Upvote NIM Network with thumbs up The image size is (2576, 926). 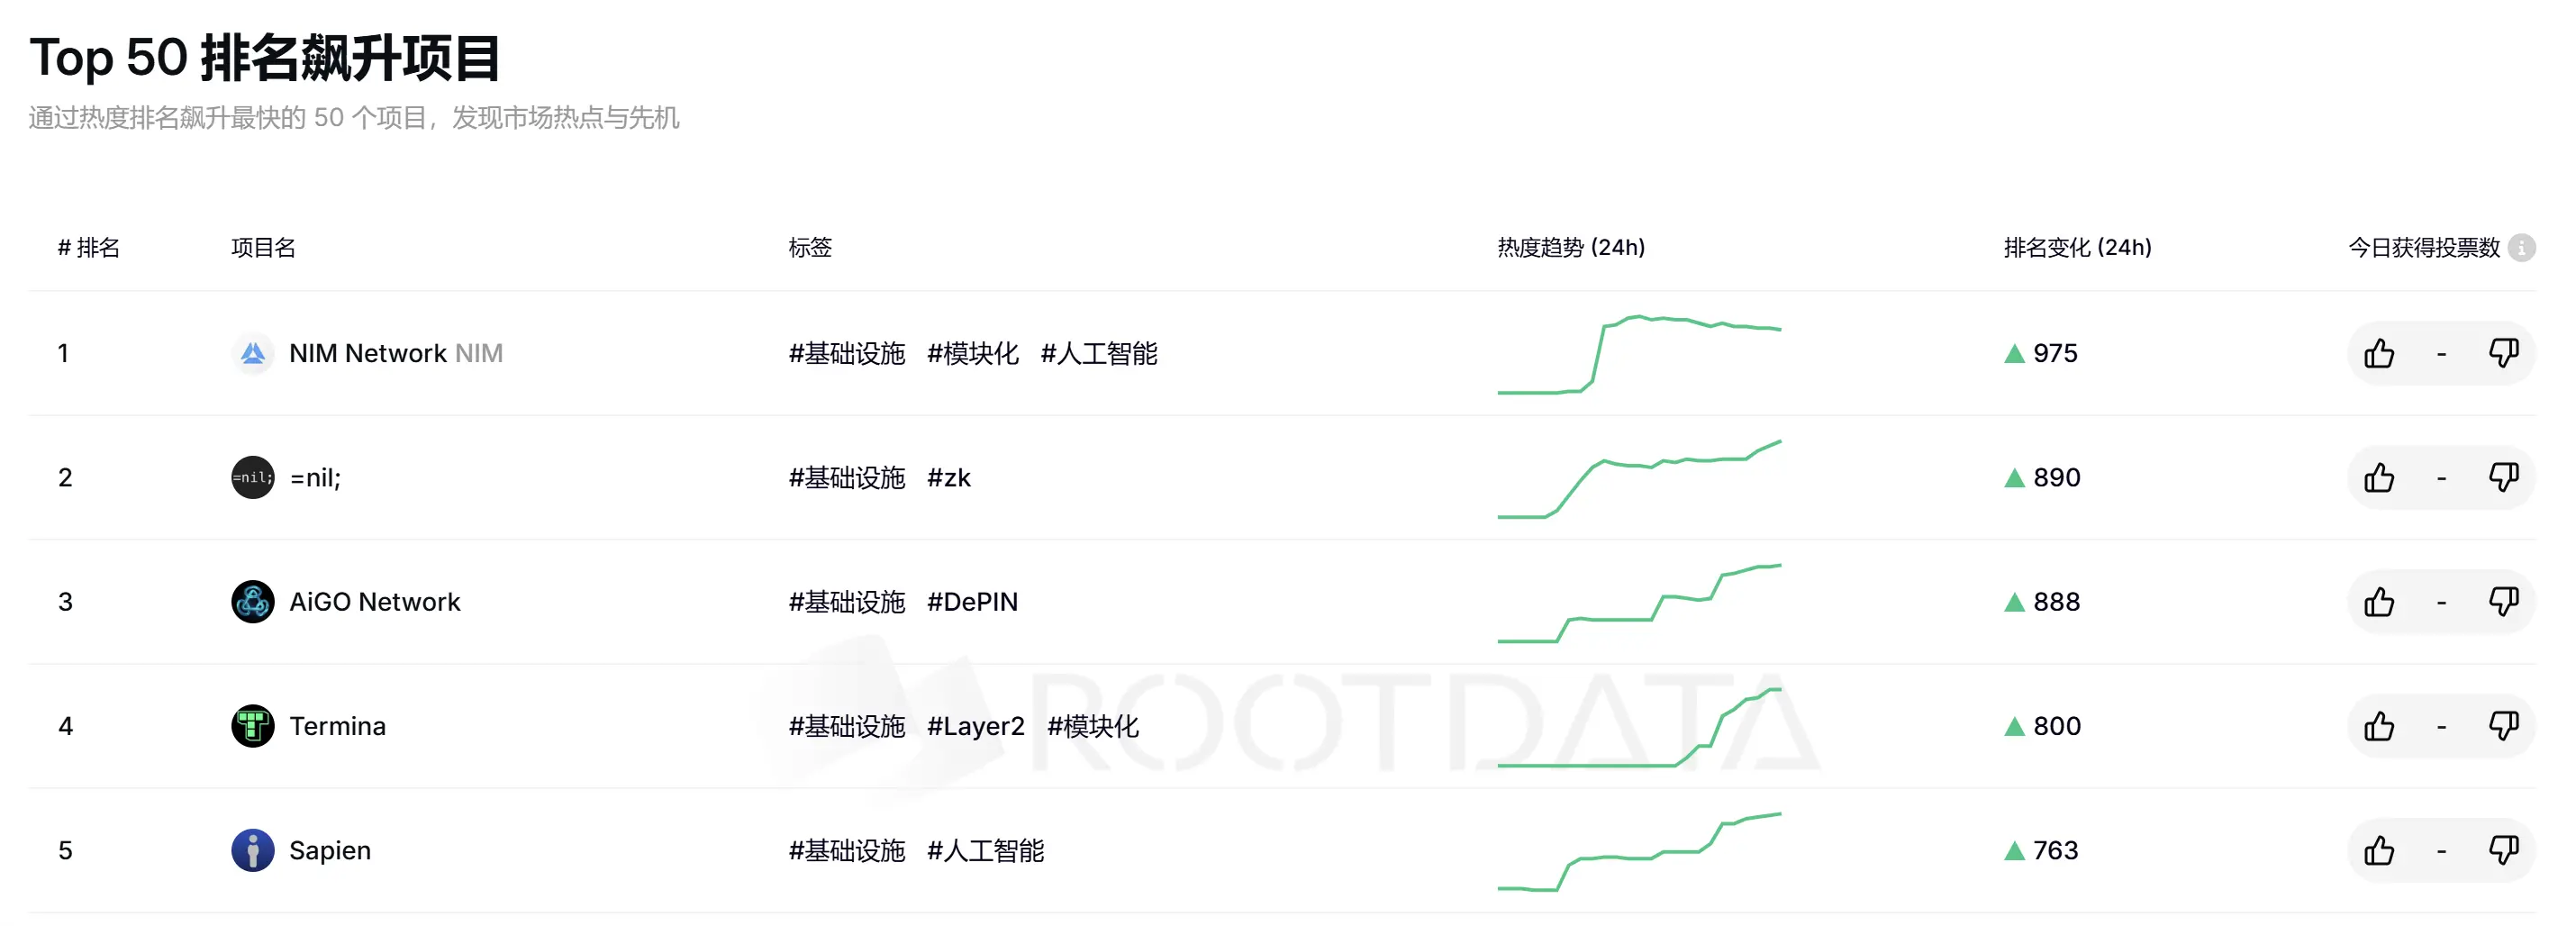pyautogui.click(x=2380, y=353)
